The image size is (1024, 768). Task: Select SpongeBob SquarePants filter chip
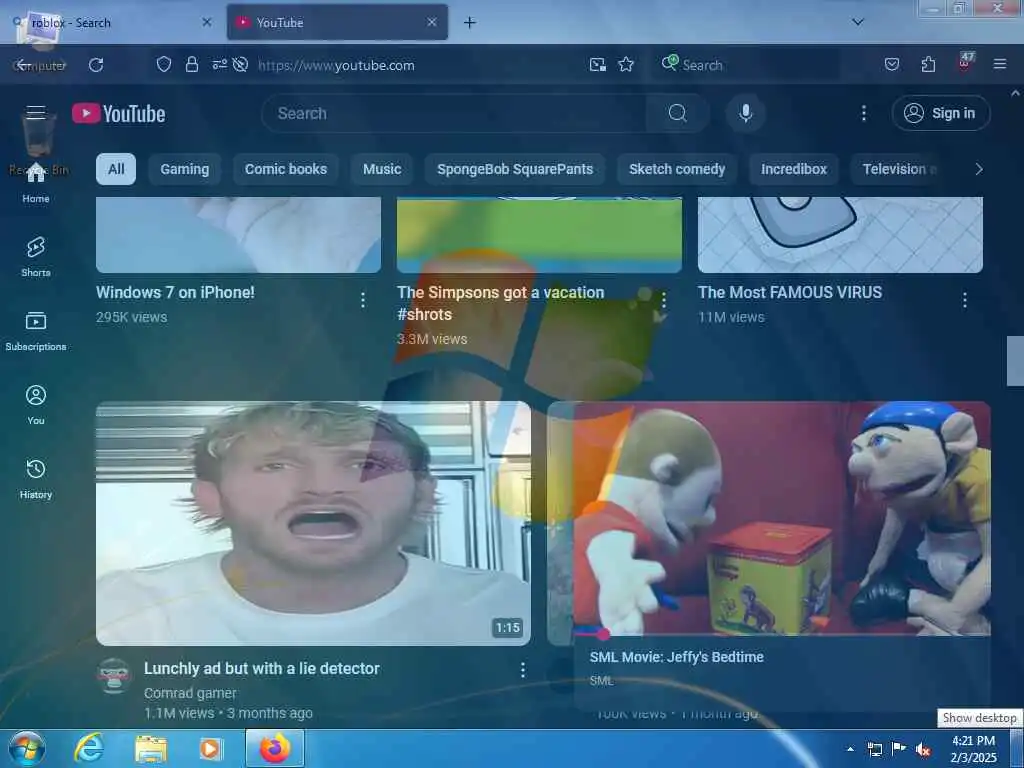(x=515, y=169)
